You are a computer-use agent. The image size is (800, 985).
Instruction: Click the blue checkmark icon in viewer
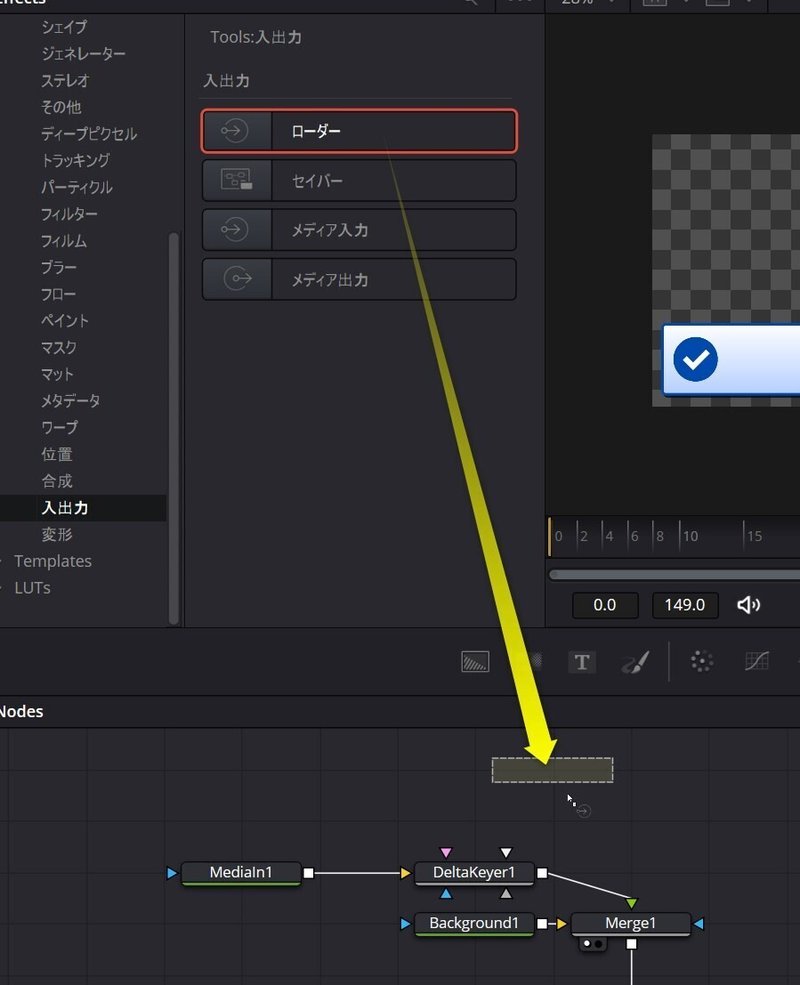696,359
